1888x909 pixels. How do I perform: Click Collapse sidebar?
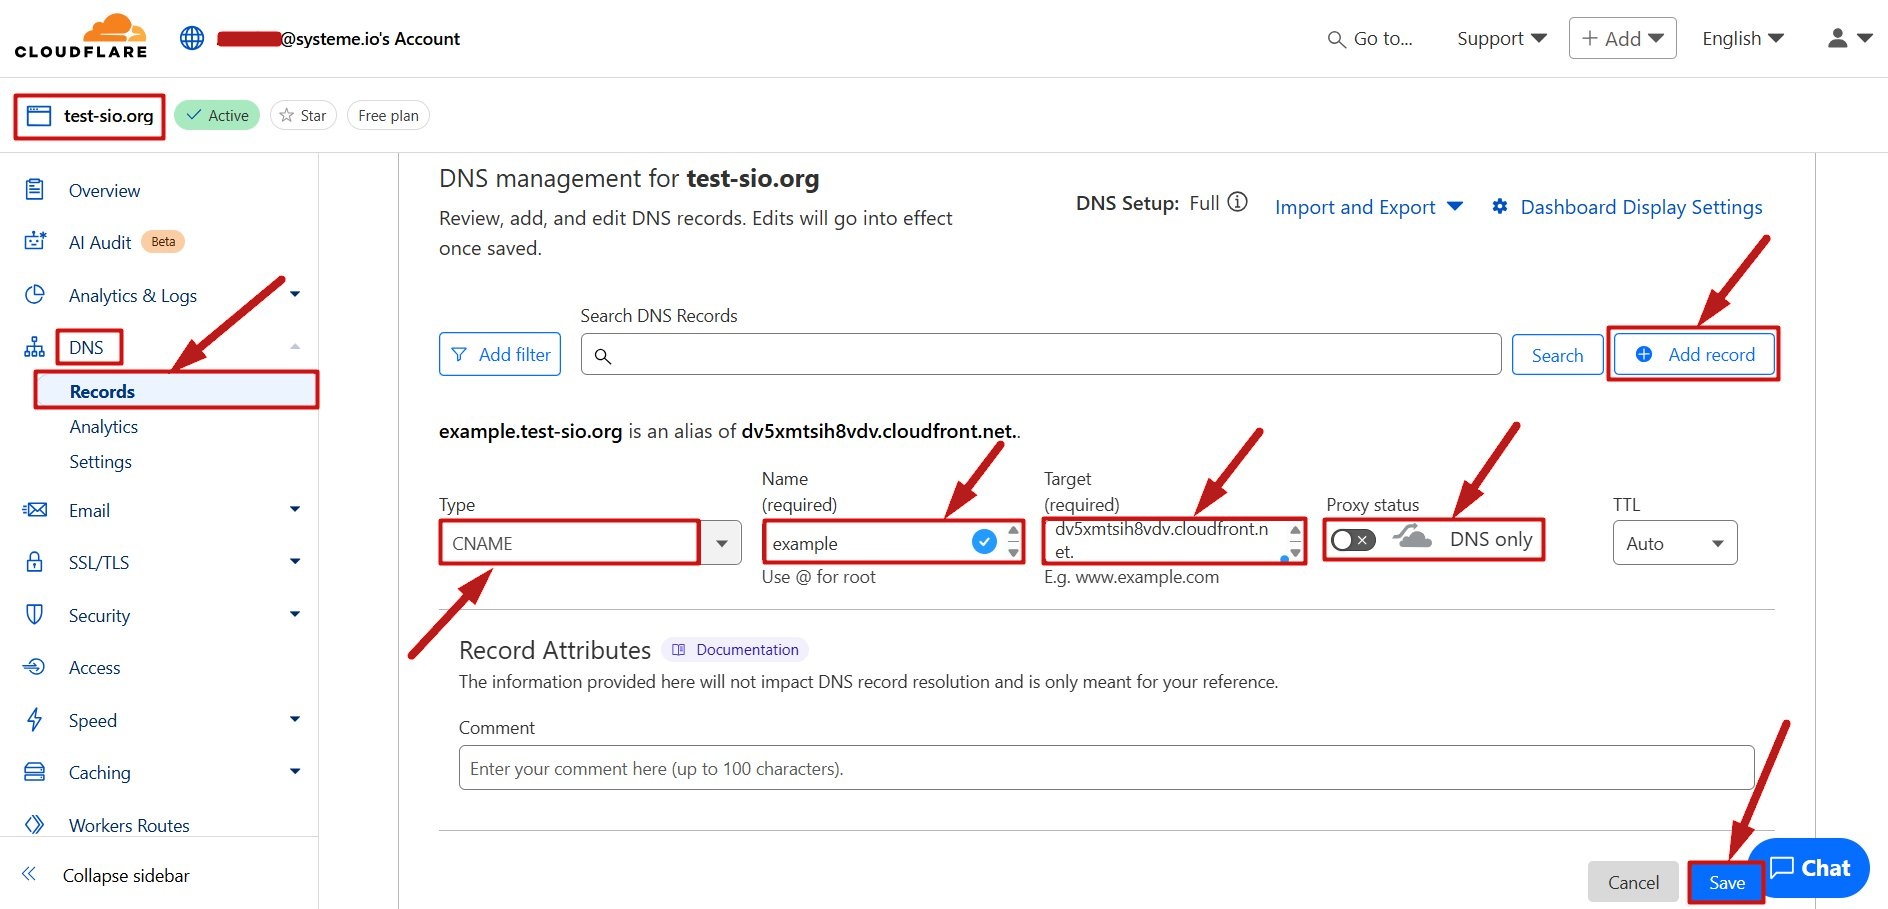[x=126, y=875]
